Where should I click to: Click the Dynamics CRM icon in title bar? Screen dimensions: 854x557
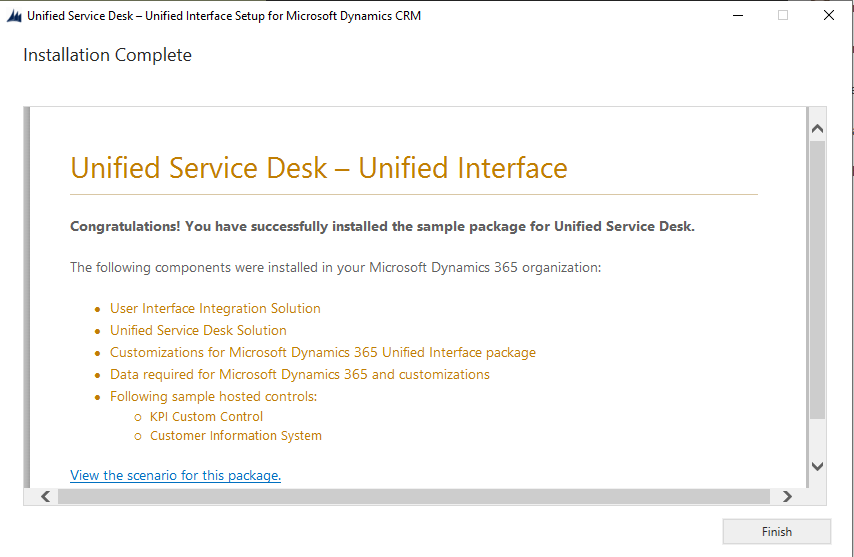14,16
